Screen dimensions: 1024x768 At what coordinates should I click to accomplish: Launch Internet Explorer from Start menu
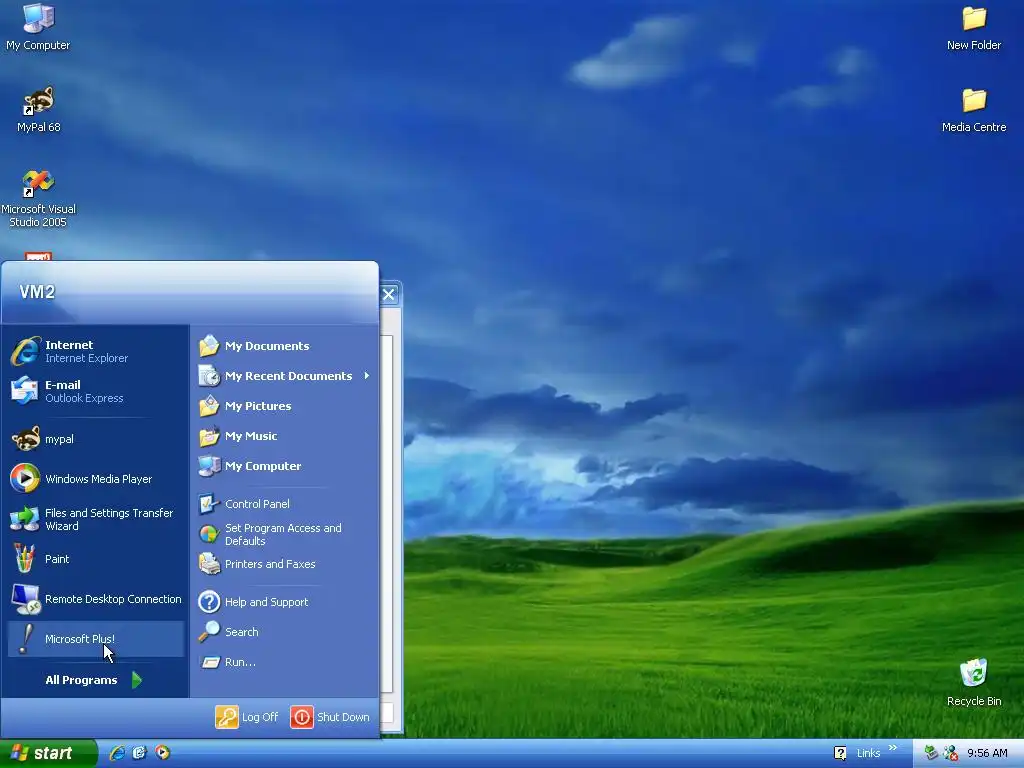click(95, 351)
